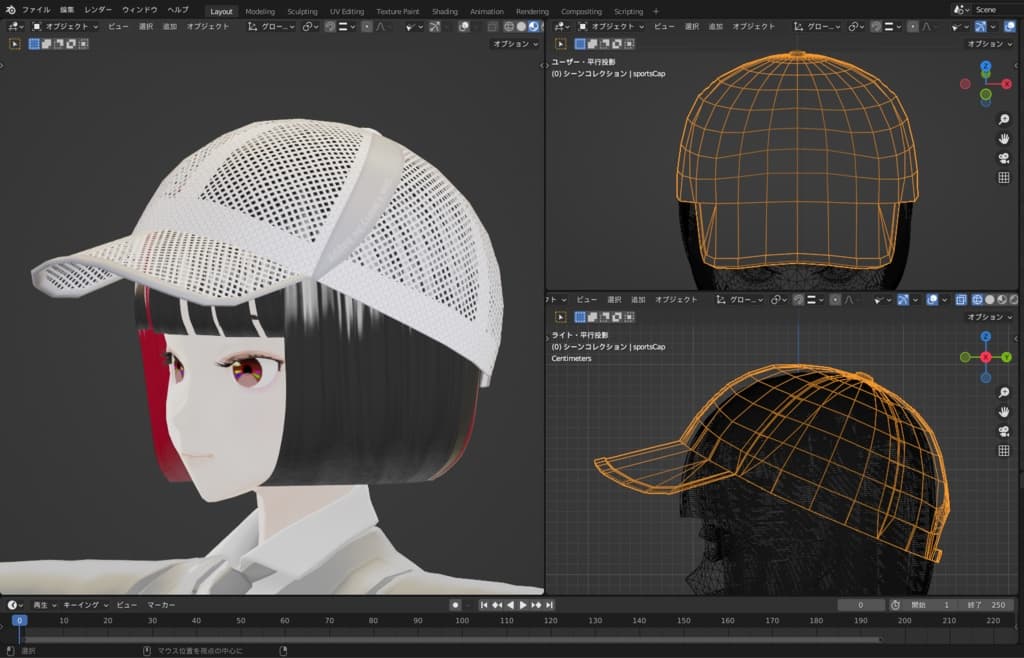This screenshot has width=1024, height=658.
Task: Open マーカー menu in timeline header
Action: [x=161, y=605]
